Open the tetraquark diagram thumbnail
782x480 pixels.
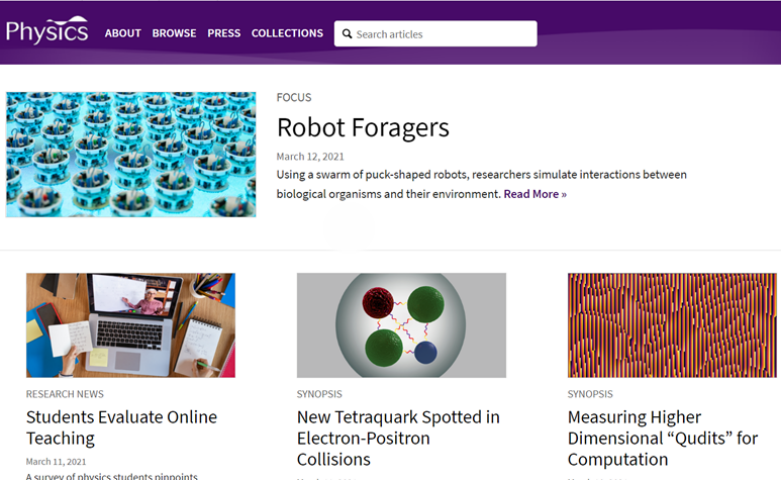[401, 325]
